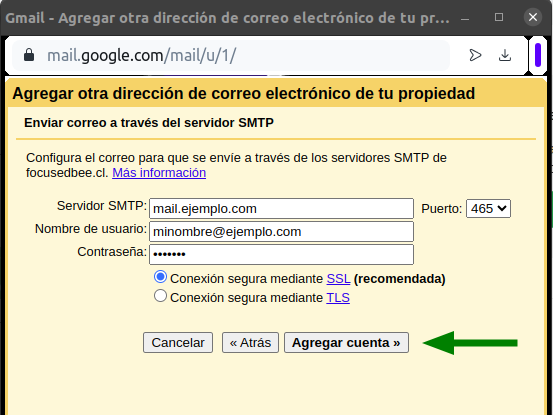553x415 pixels.
Task: Click the send/share arrow icon in address bar
Action: [475, 55]
